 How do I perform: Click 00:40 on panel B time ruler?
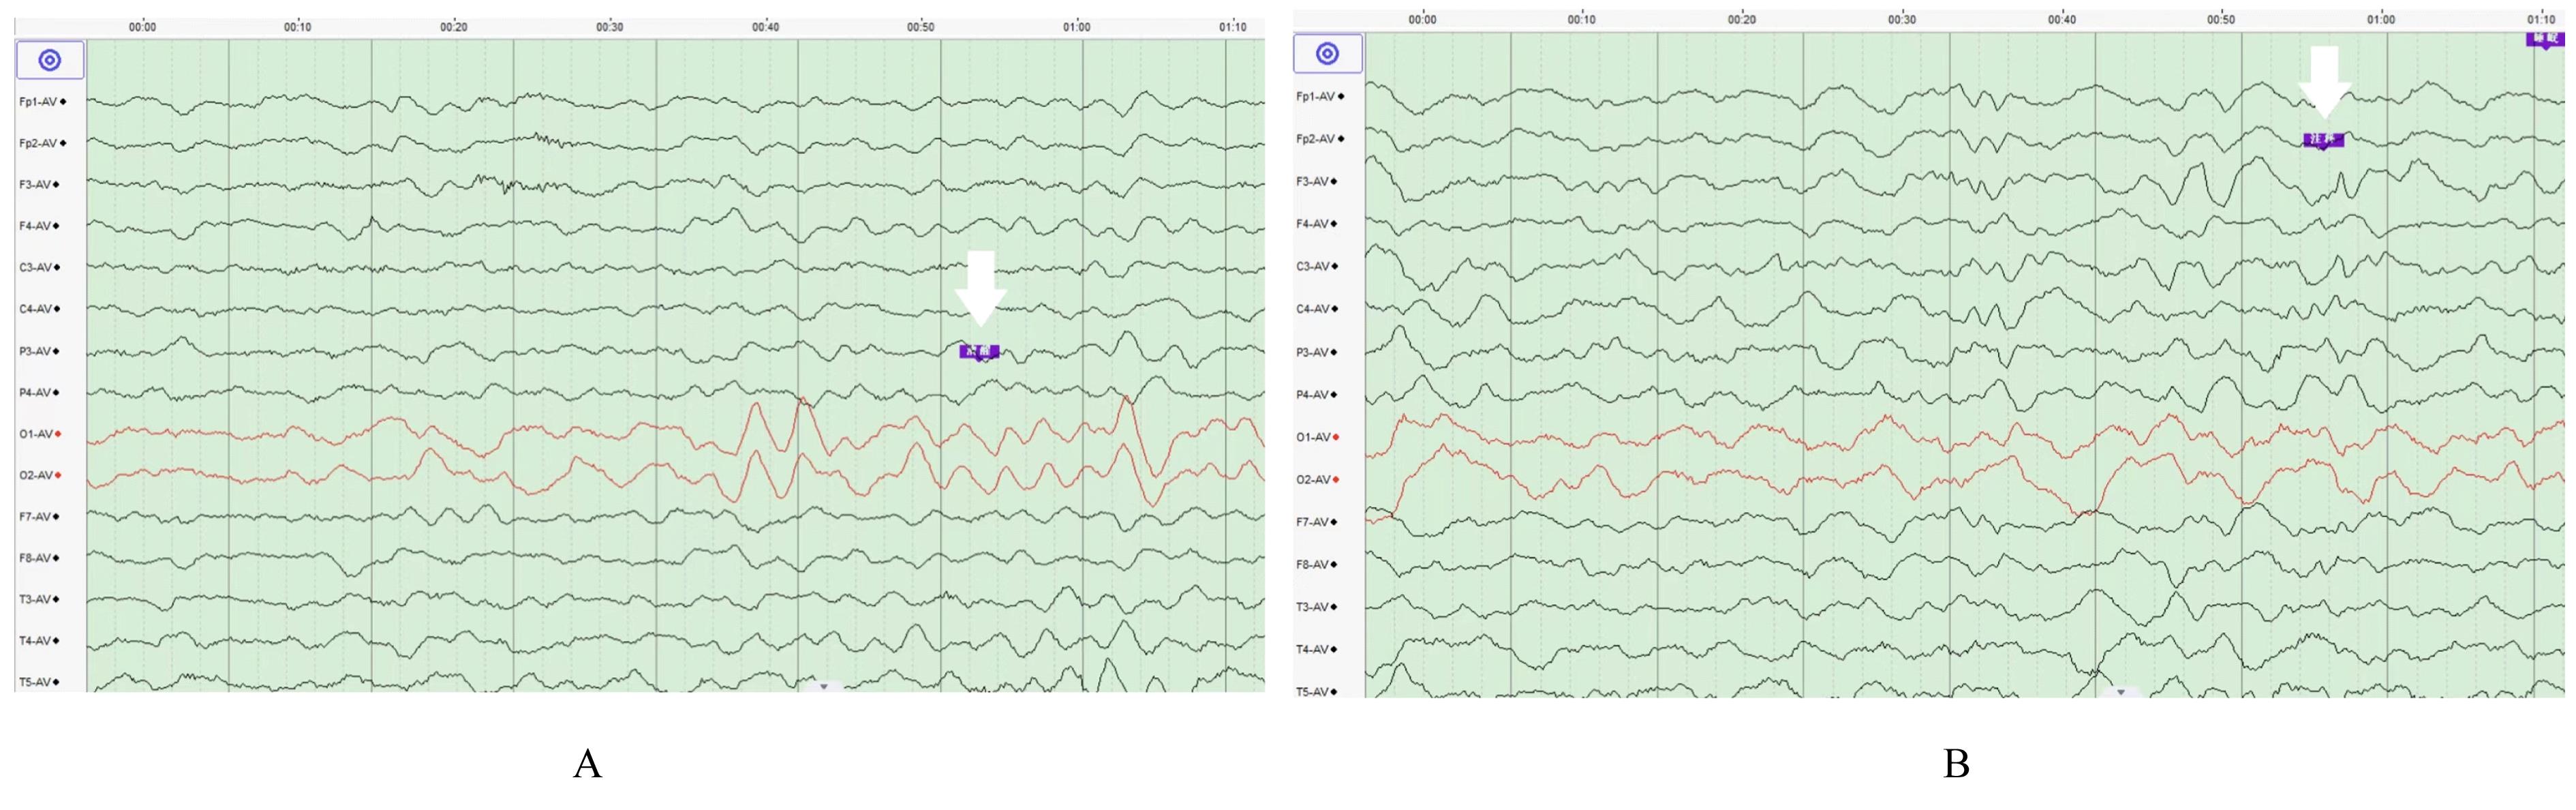tap(2061, 19)
